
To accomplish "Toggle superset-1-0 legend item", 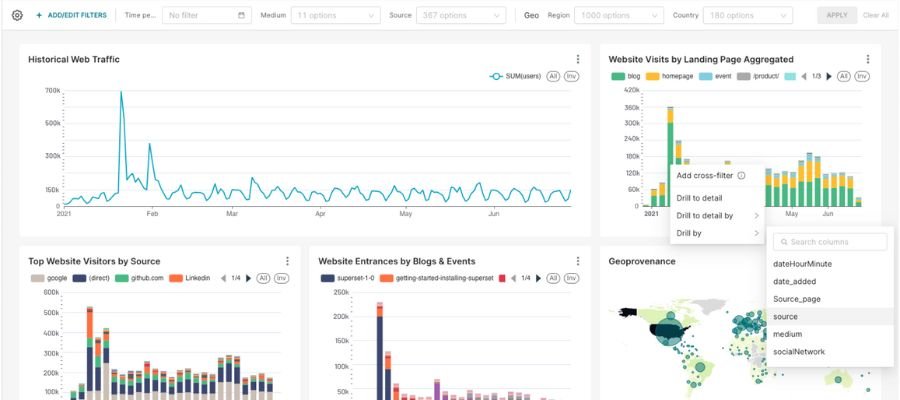I will pyautogui.click(x=347, y=278).
